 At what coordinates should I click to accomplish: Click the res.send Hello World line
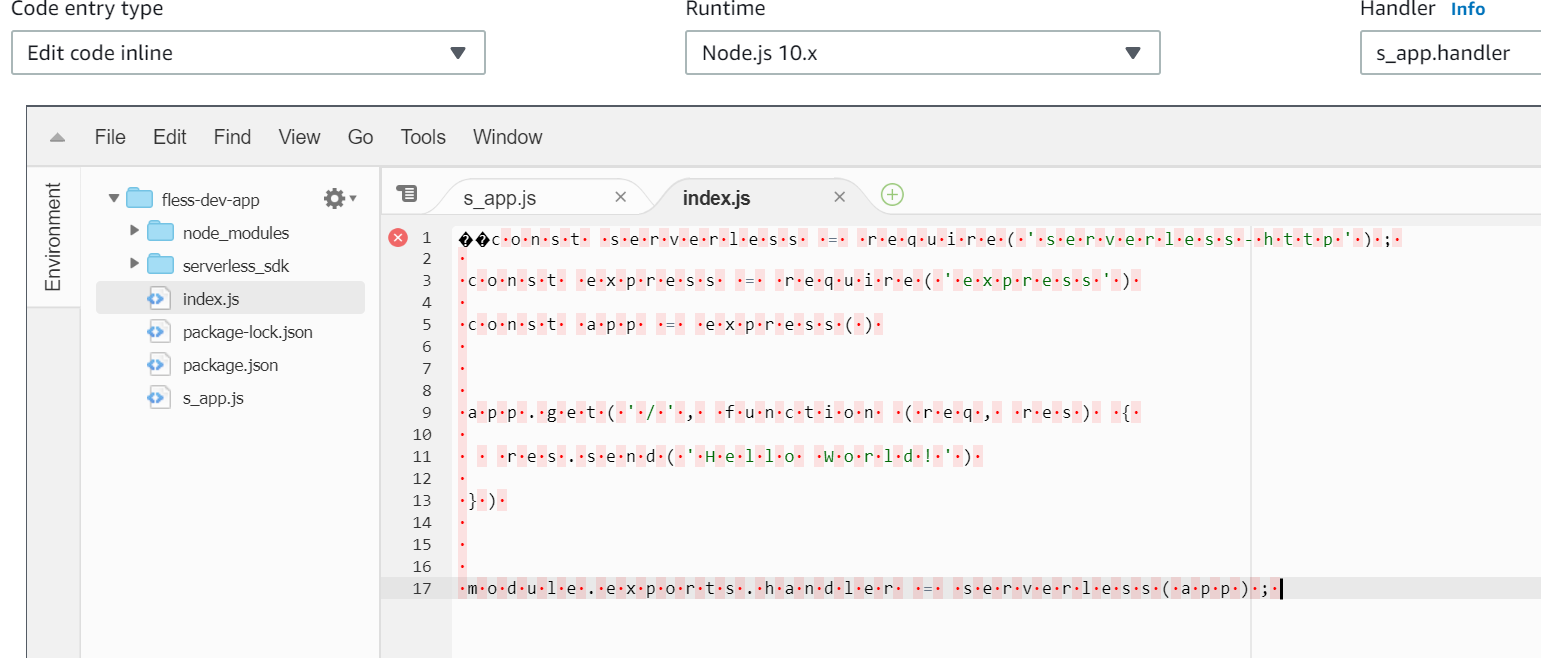tap(721, 456)
